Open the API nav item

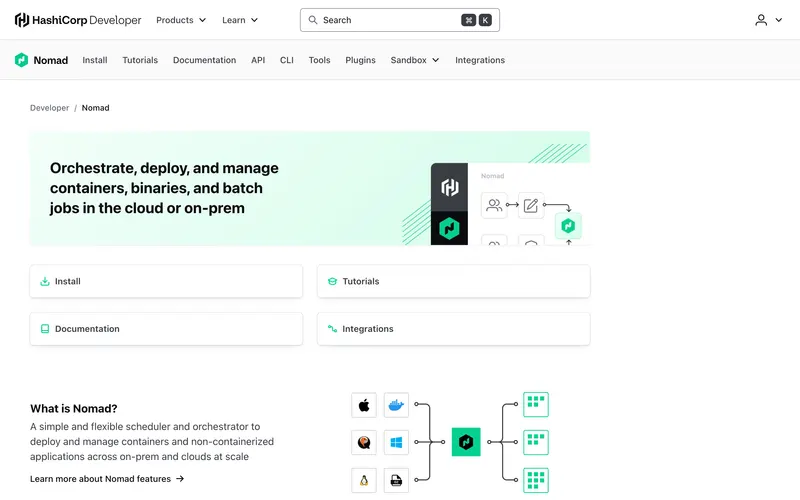258,60
